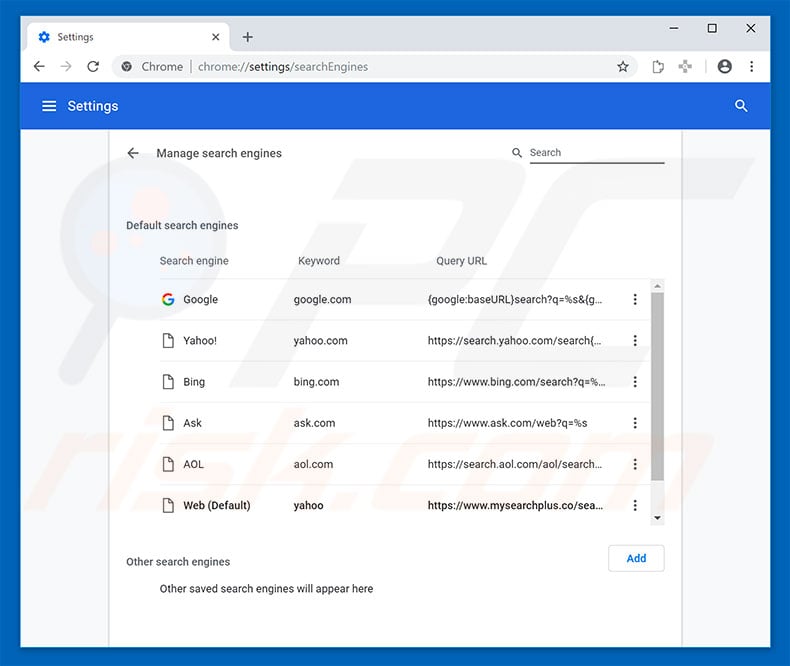
Task: Click the search.yahoo.com query URL
Action: [514, 341]
